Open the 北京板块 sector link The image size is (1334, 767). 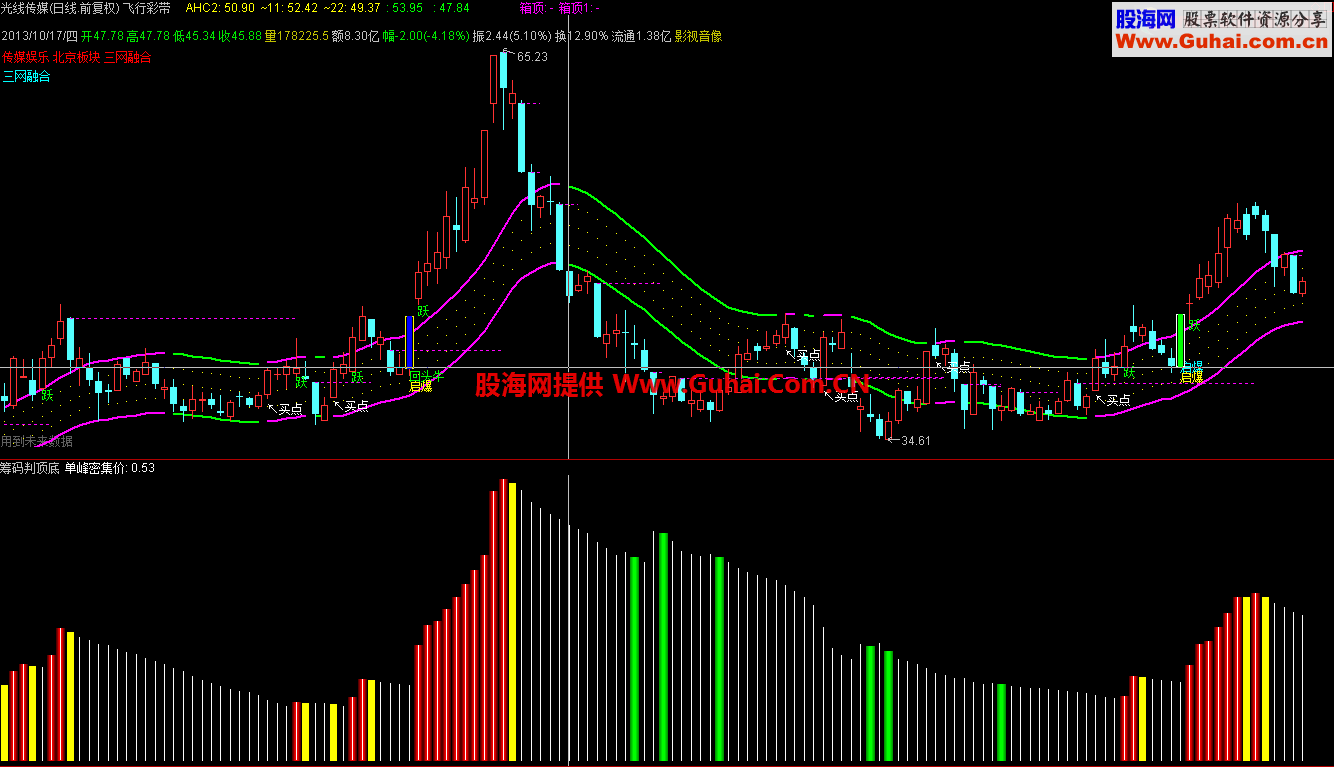76,57
